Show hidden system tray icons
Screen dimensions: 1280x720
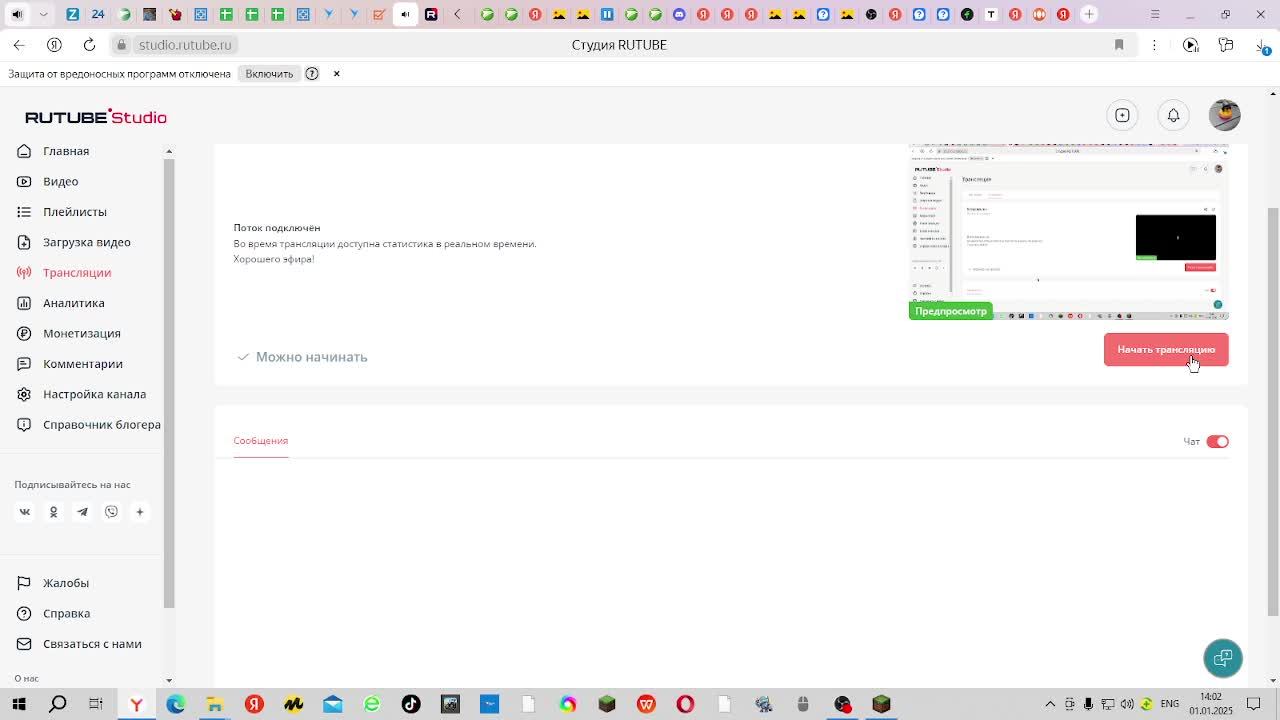pos(1050,704)
